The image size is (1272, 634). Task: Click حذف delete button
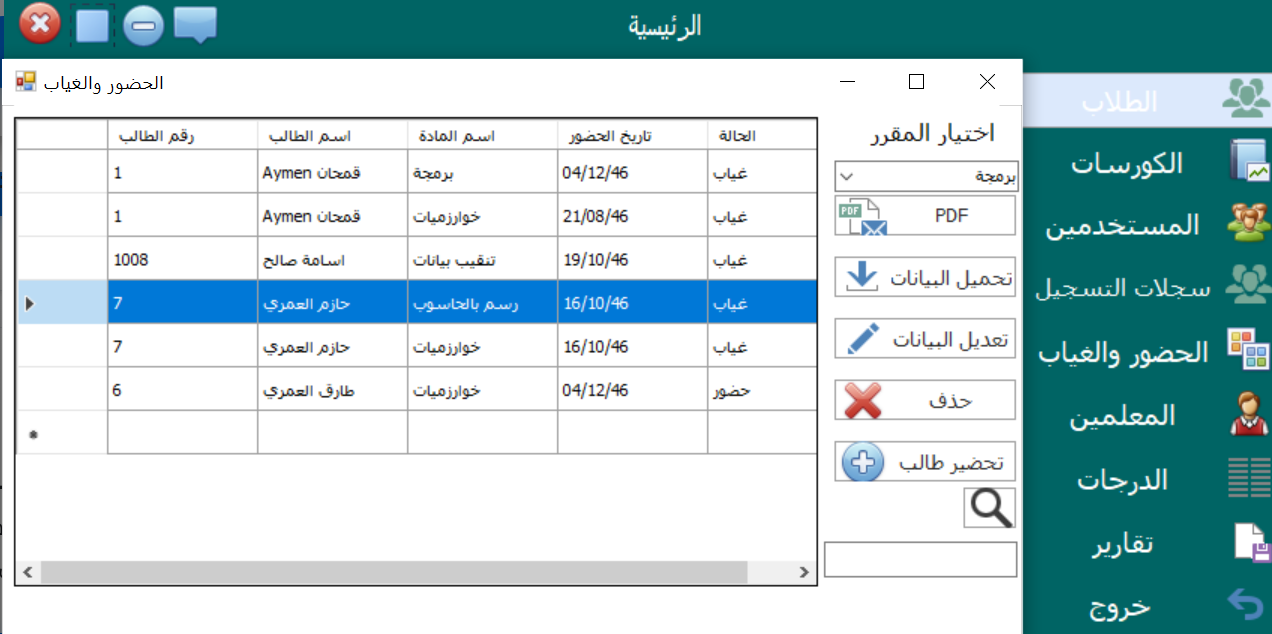coord(925,400)
